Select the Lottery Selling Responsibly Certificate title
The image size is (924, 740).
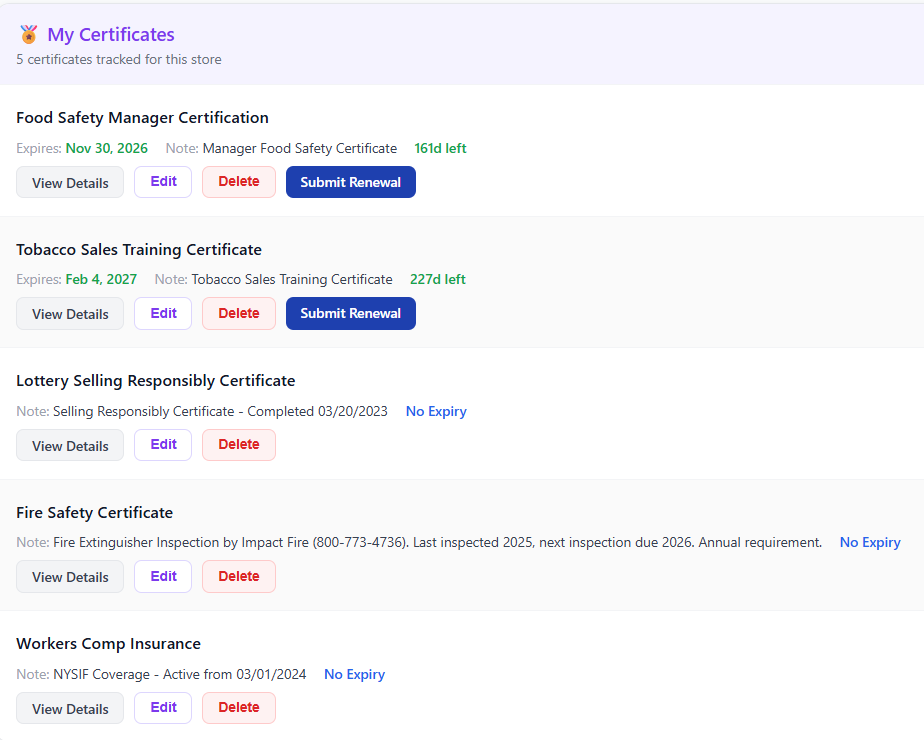(x=156, y=381)
